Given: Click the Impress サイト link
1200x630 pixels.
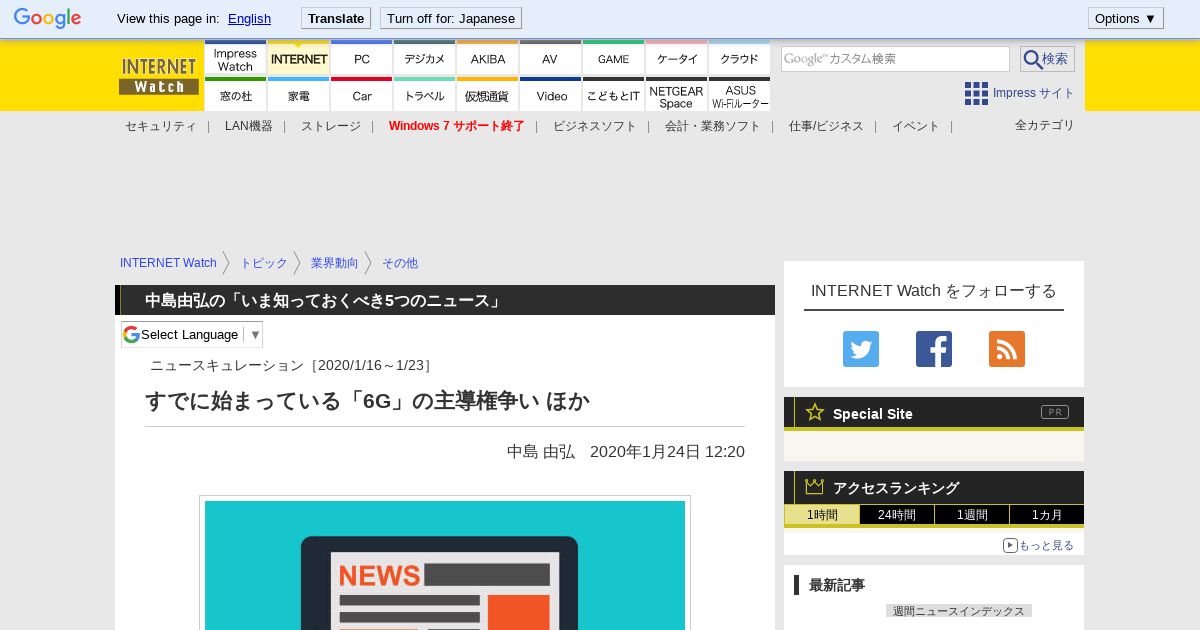Looking at the screenshot, I should tap(1033, 93).
